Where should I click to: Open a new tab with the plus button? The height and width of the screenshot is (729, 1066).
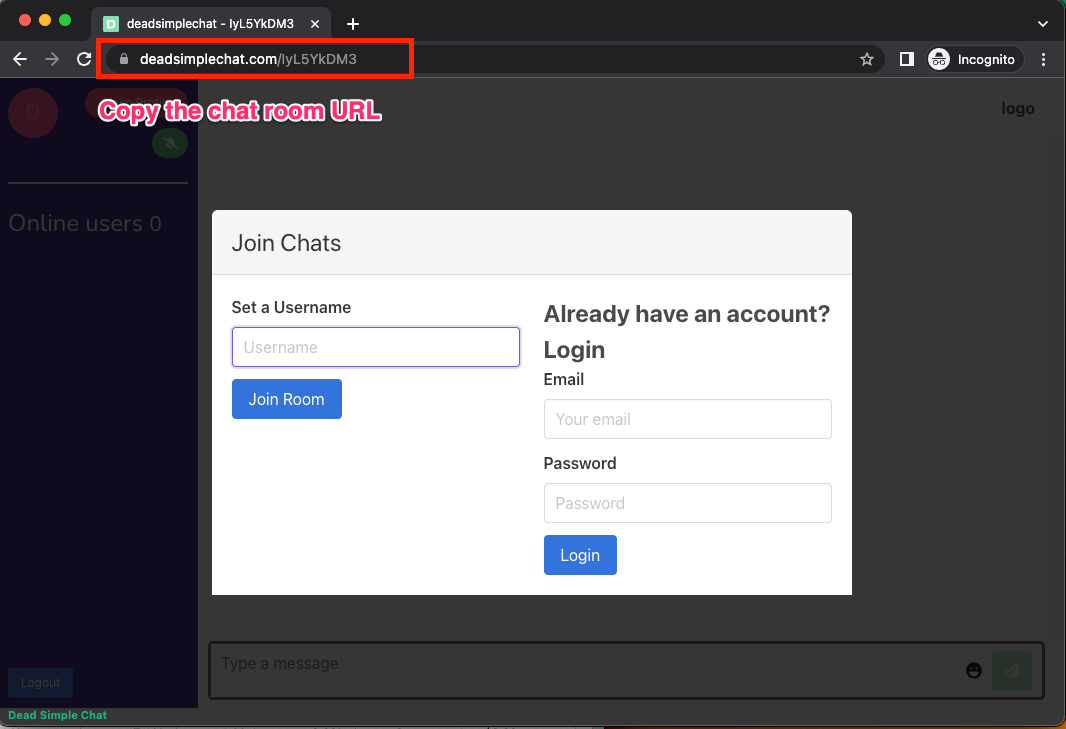(352, 23)
